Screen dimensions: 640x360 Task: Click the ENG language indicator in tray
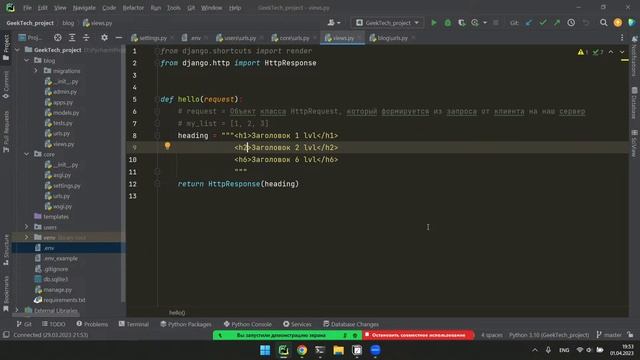pos(564,350)
